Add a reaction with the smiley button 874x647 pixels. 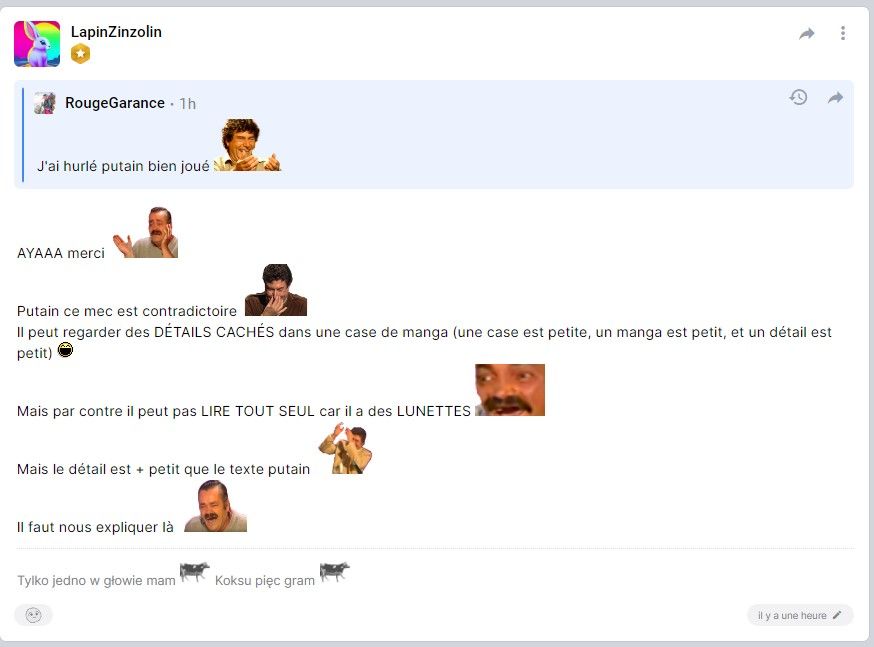(33, 615)
